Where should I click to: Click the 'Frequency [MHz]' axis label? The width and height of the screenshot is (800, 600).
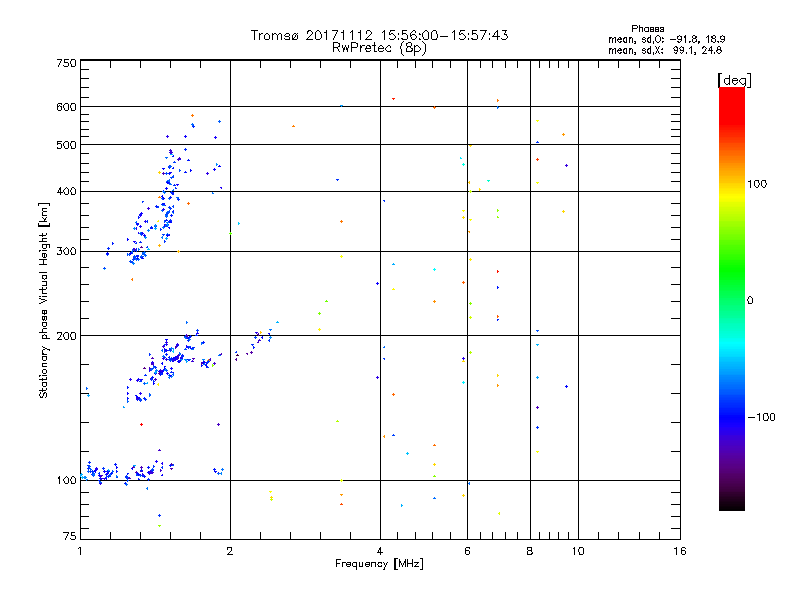coord(379,564)
